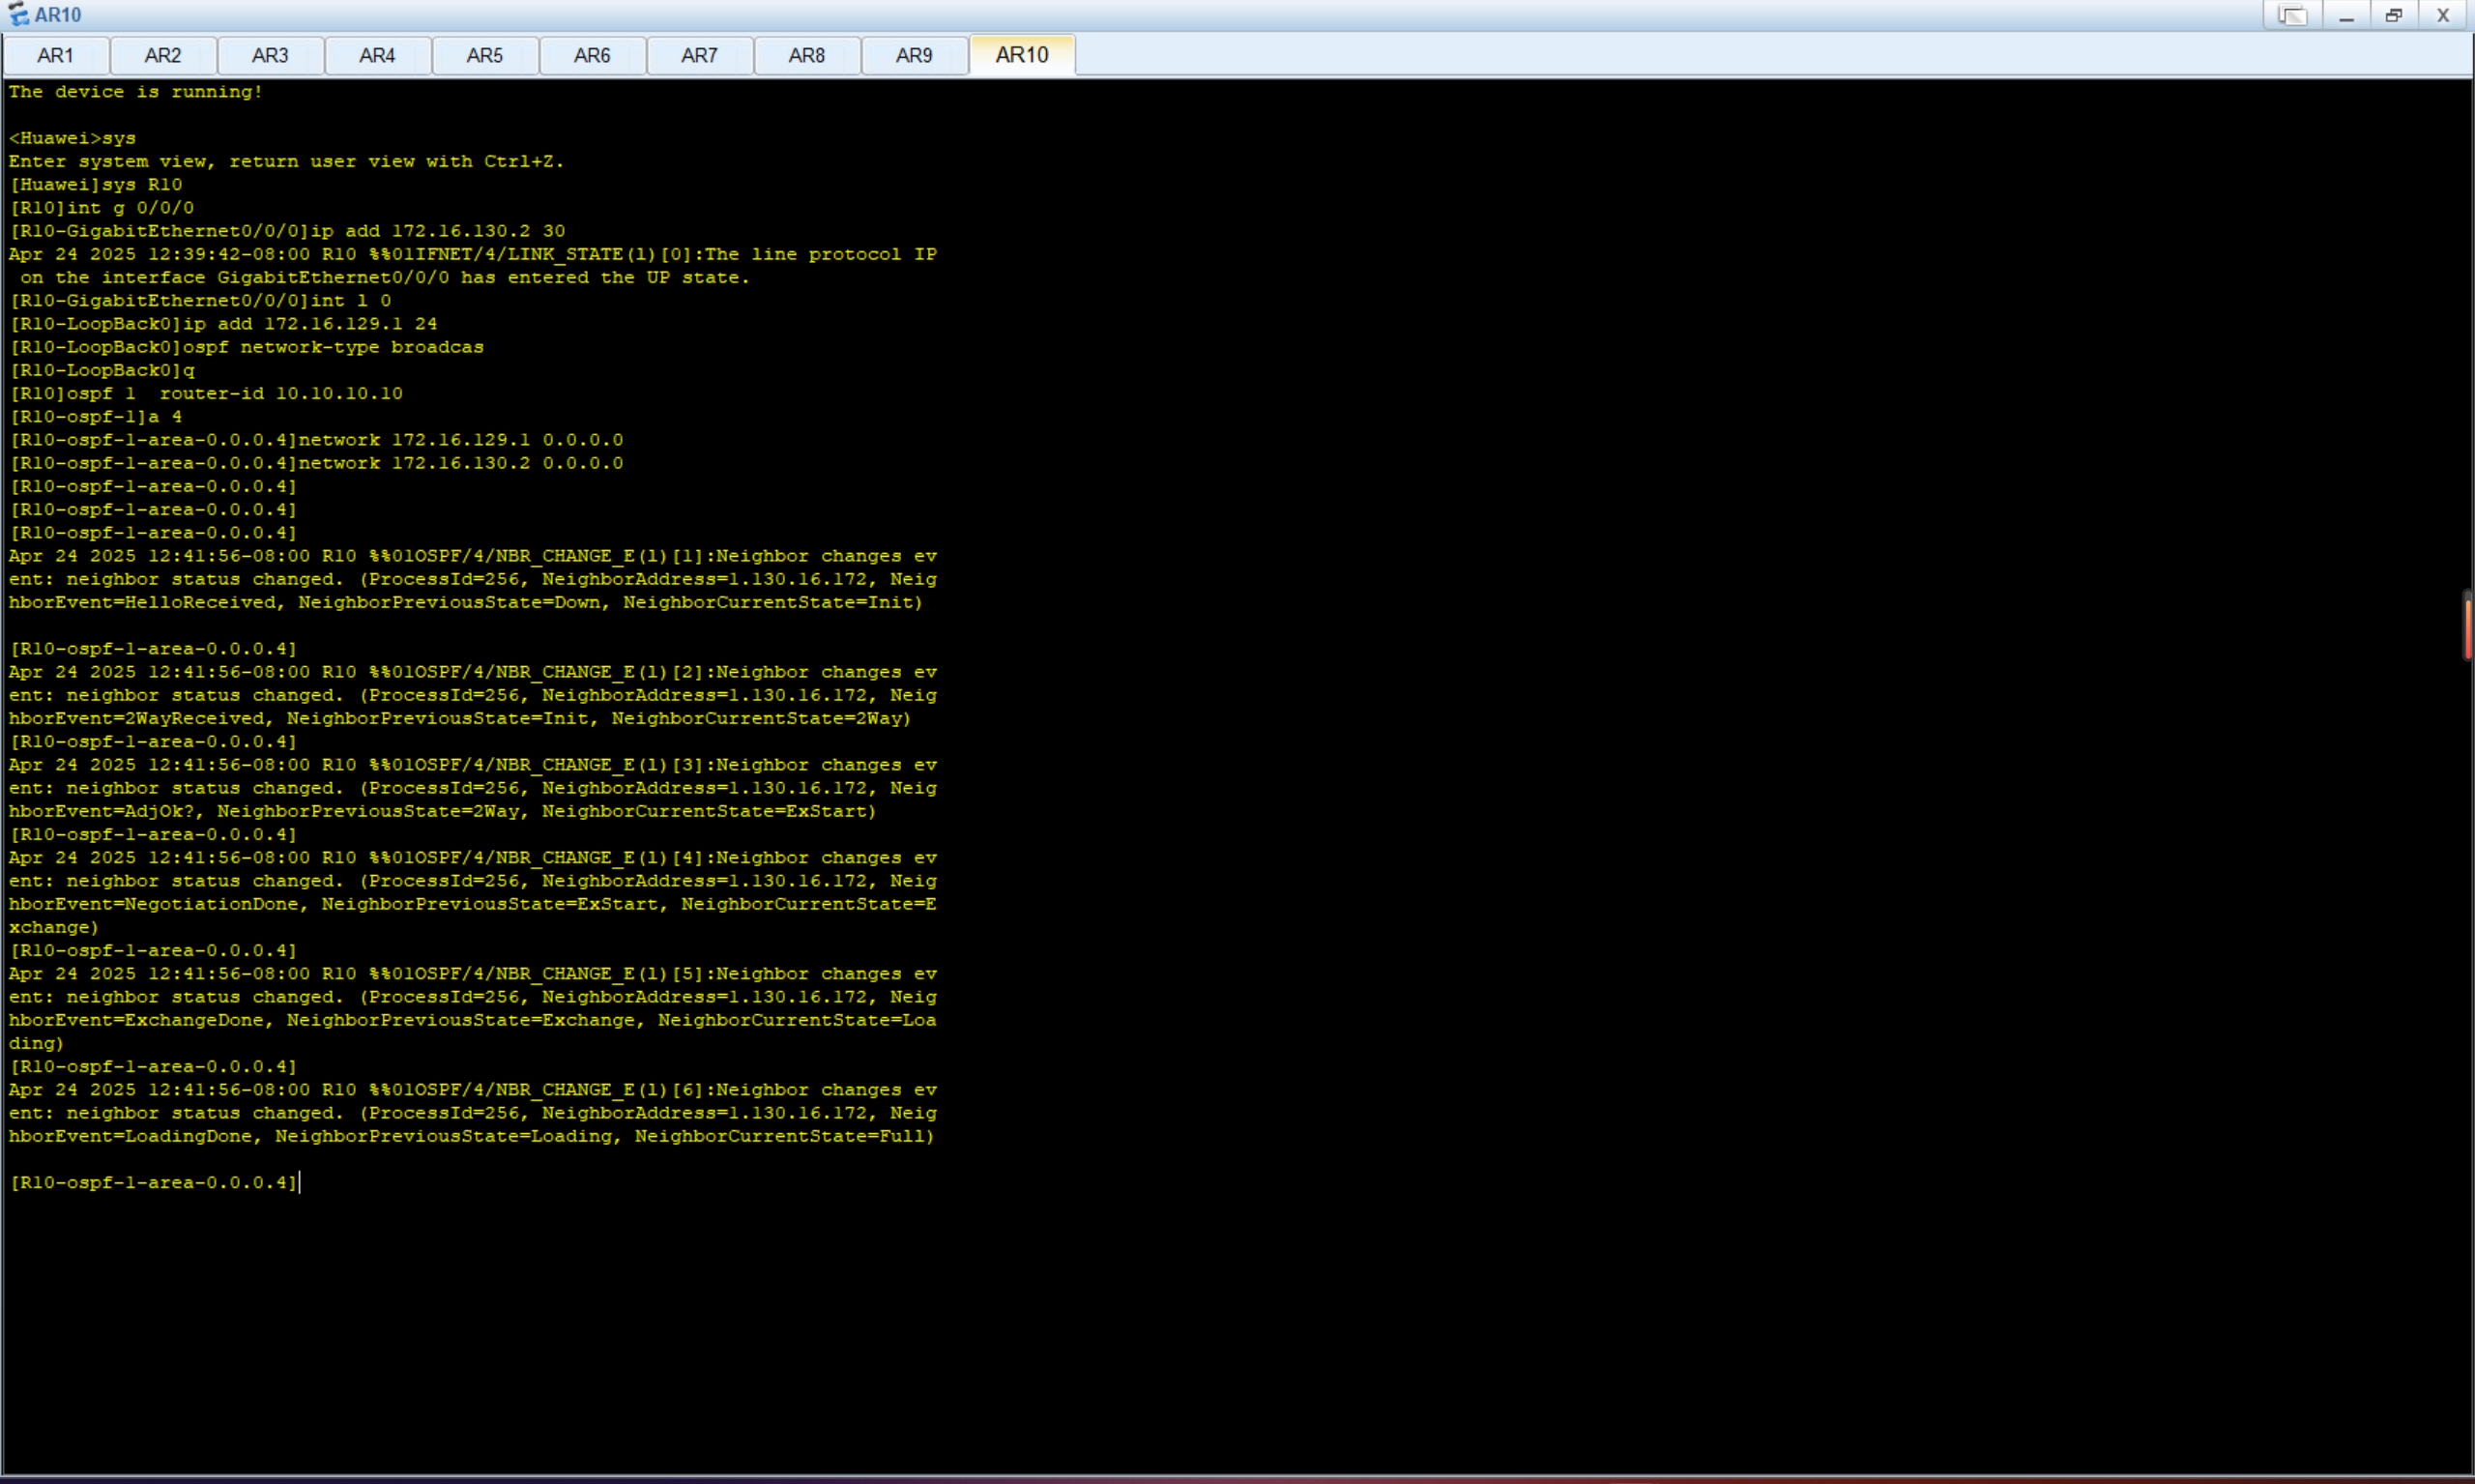Click 'The device is running!' text
The width and height of the screenshot is (2475, 1484).
point(136,92)
